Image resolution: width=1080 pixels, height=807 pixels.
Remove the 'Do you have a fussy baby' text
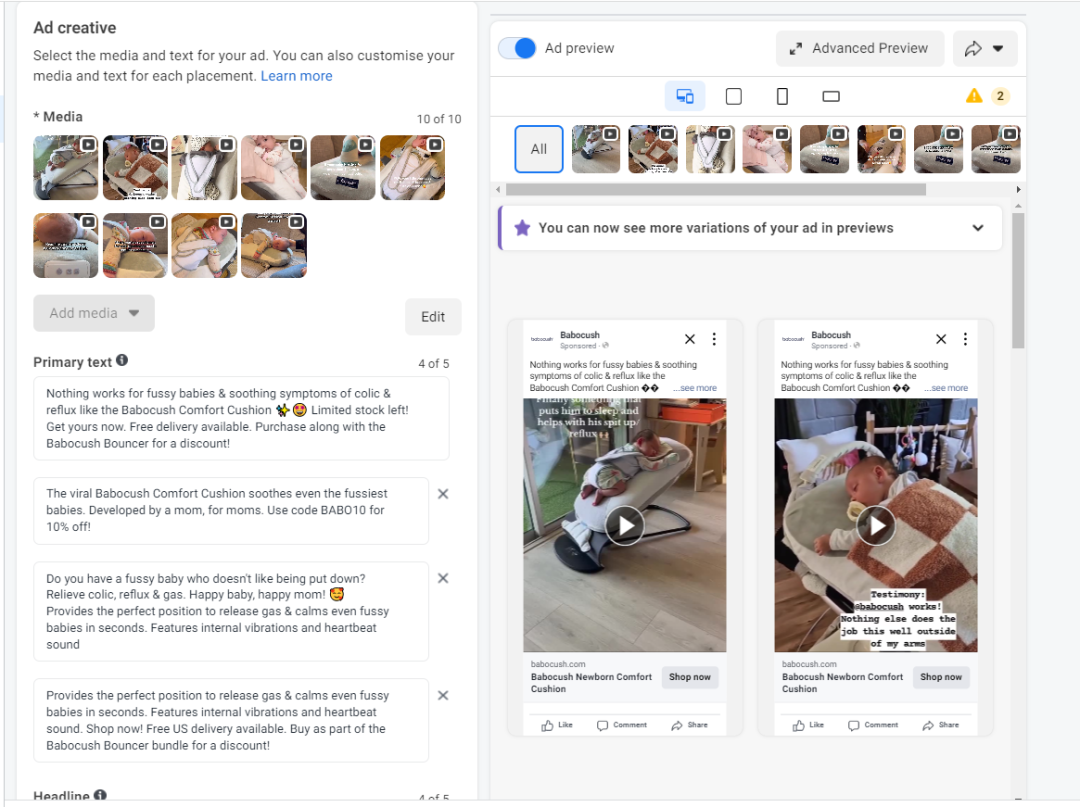443,578
